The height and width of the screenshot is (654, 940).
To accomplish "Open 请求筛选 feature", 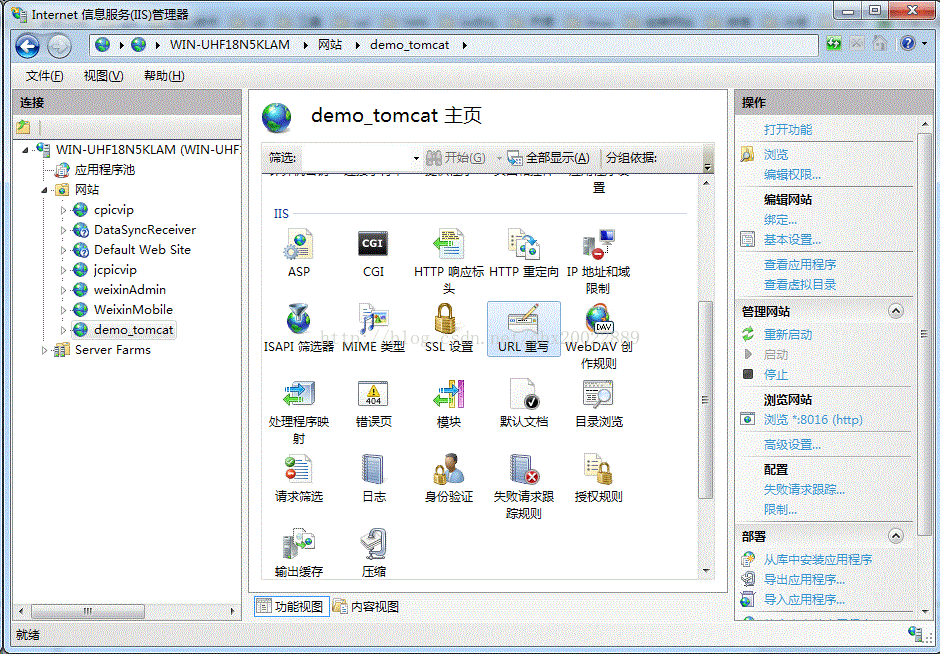I will [299, 478].
